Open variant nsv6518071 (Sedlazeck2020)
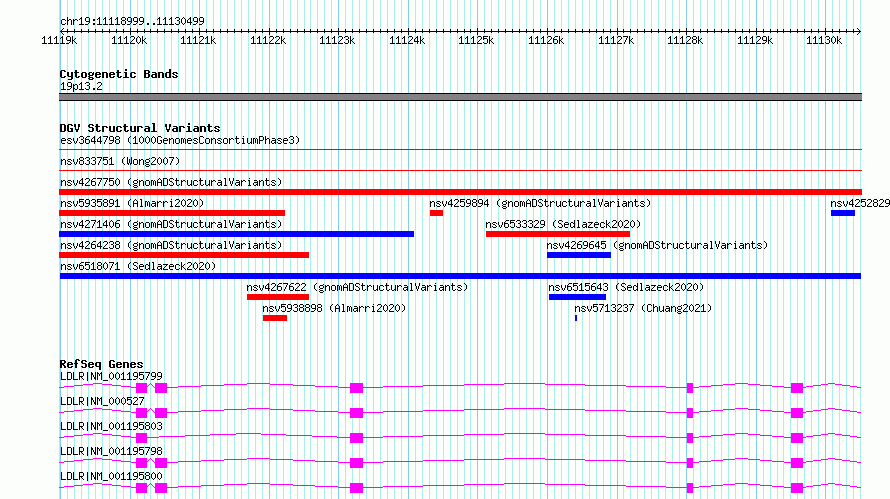Image resolution: width=890 pixels, height=499 pixels. click(x=138, y=266)
